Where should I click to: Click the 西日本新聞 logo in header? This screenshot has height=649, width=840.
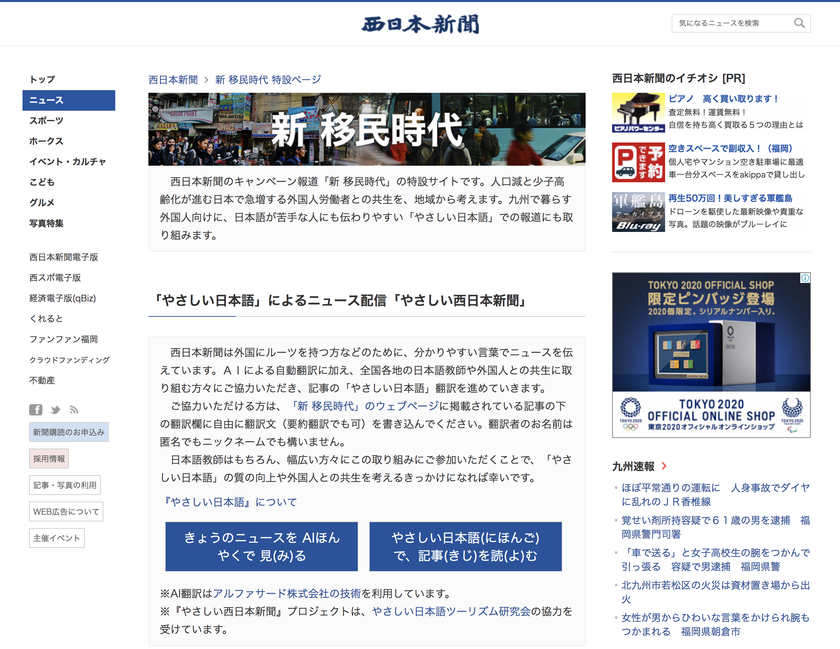tap(421, 24)
